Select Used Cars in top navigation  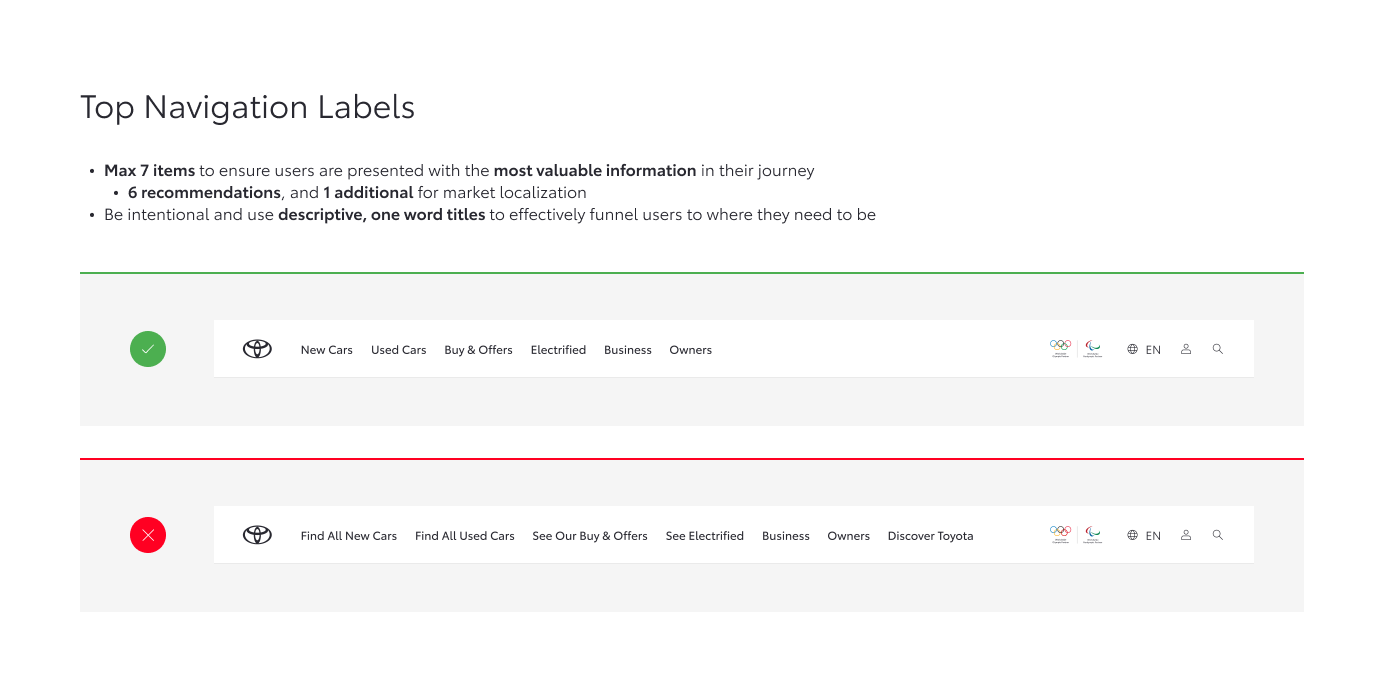tap(398, 350)
